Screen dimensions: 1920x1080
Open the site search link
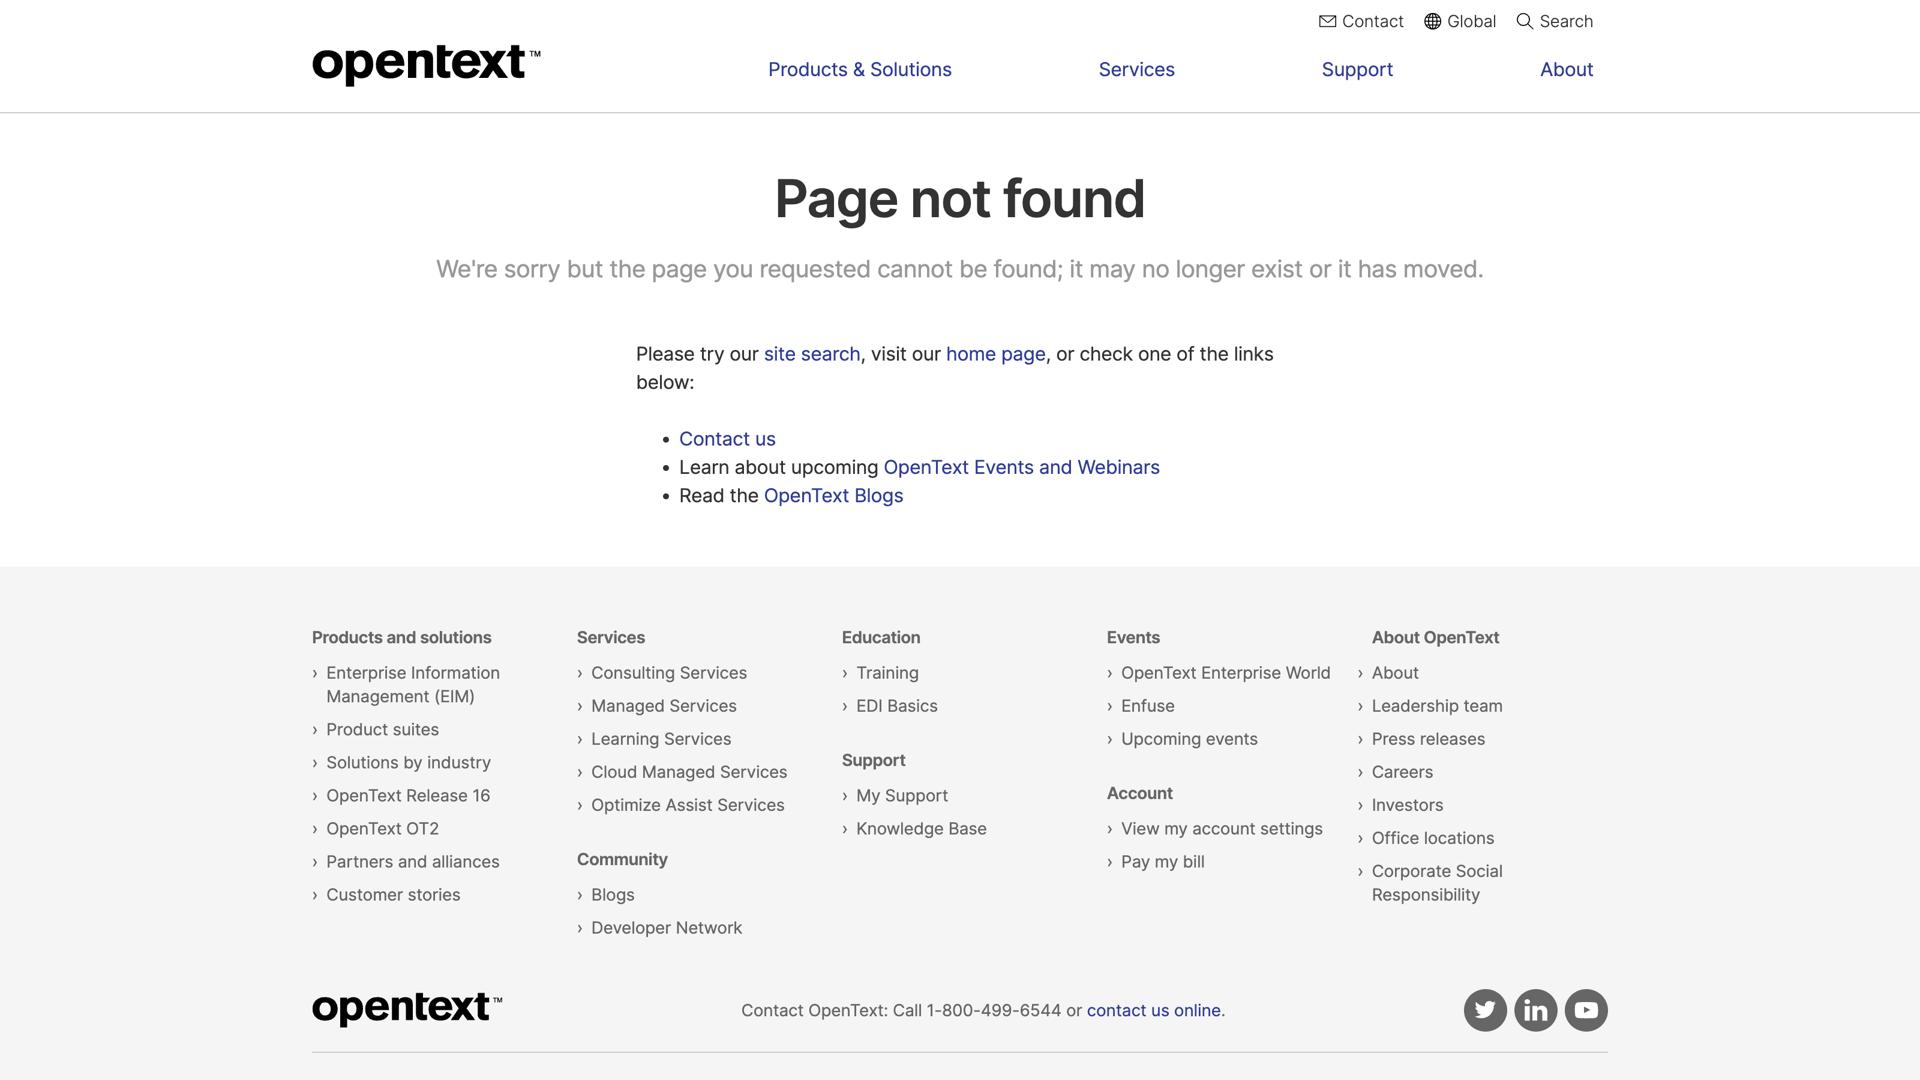pos(811,354)
